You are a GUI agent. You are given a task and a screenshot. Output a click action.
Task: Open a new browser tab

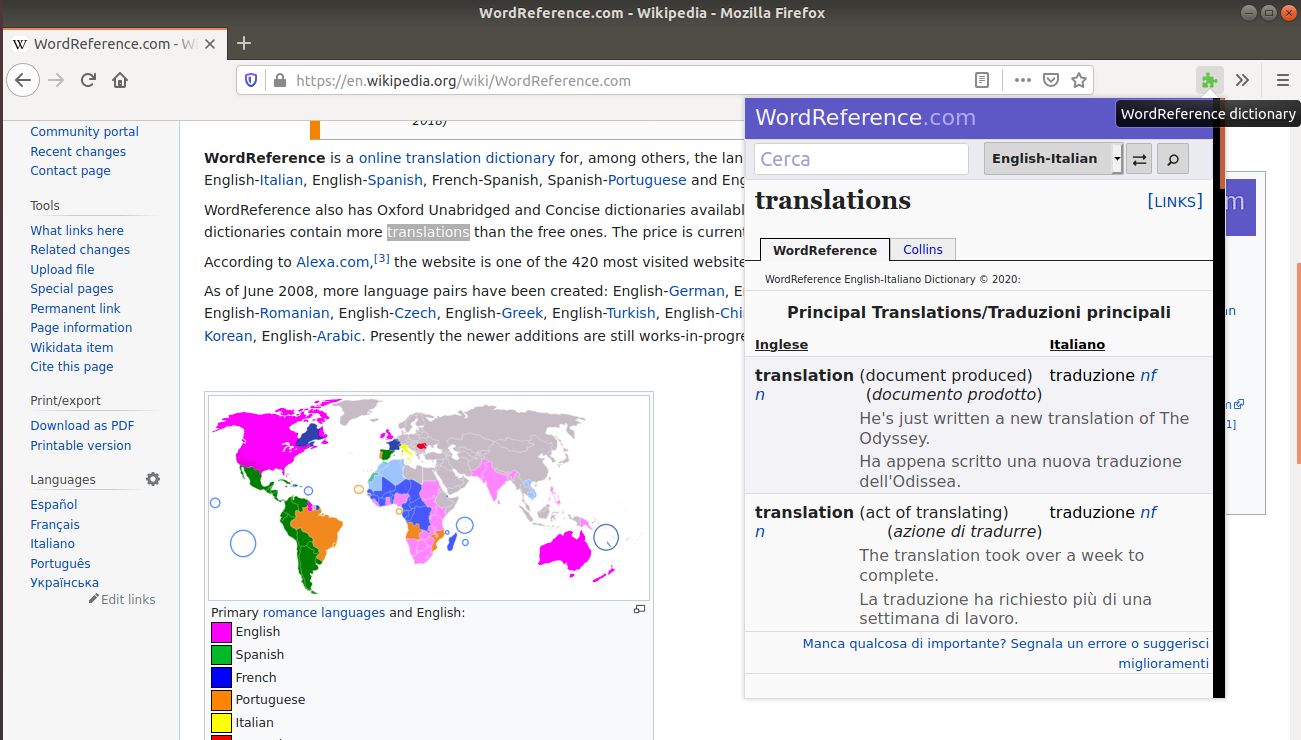pyautogui.click(x=243, y=43)
